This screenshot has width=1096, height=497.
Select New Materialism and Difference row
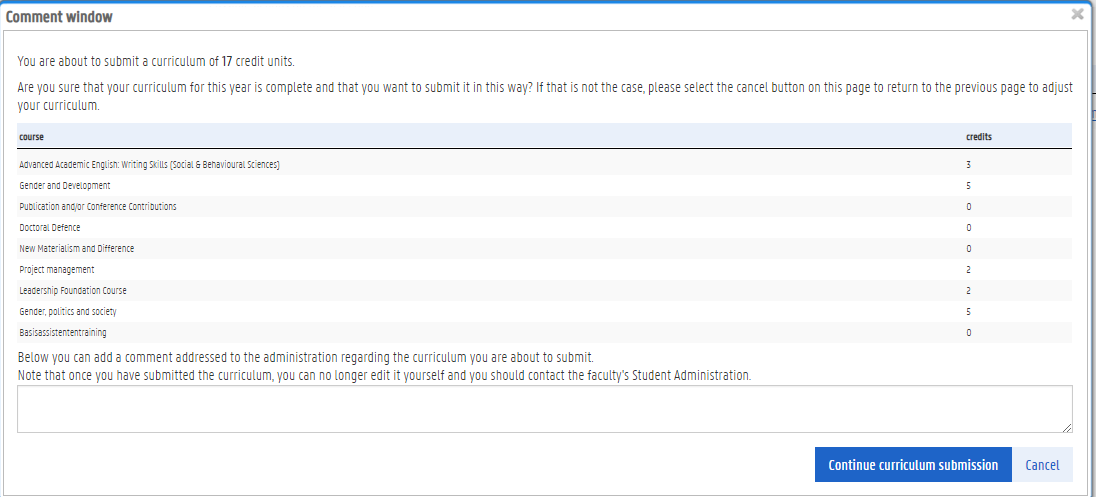[x=77, y=248]
